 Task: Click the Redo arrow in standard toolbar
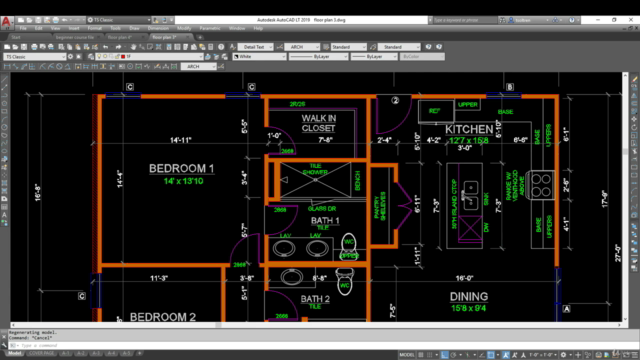pyautogui.click(x=118, y=47)
